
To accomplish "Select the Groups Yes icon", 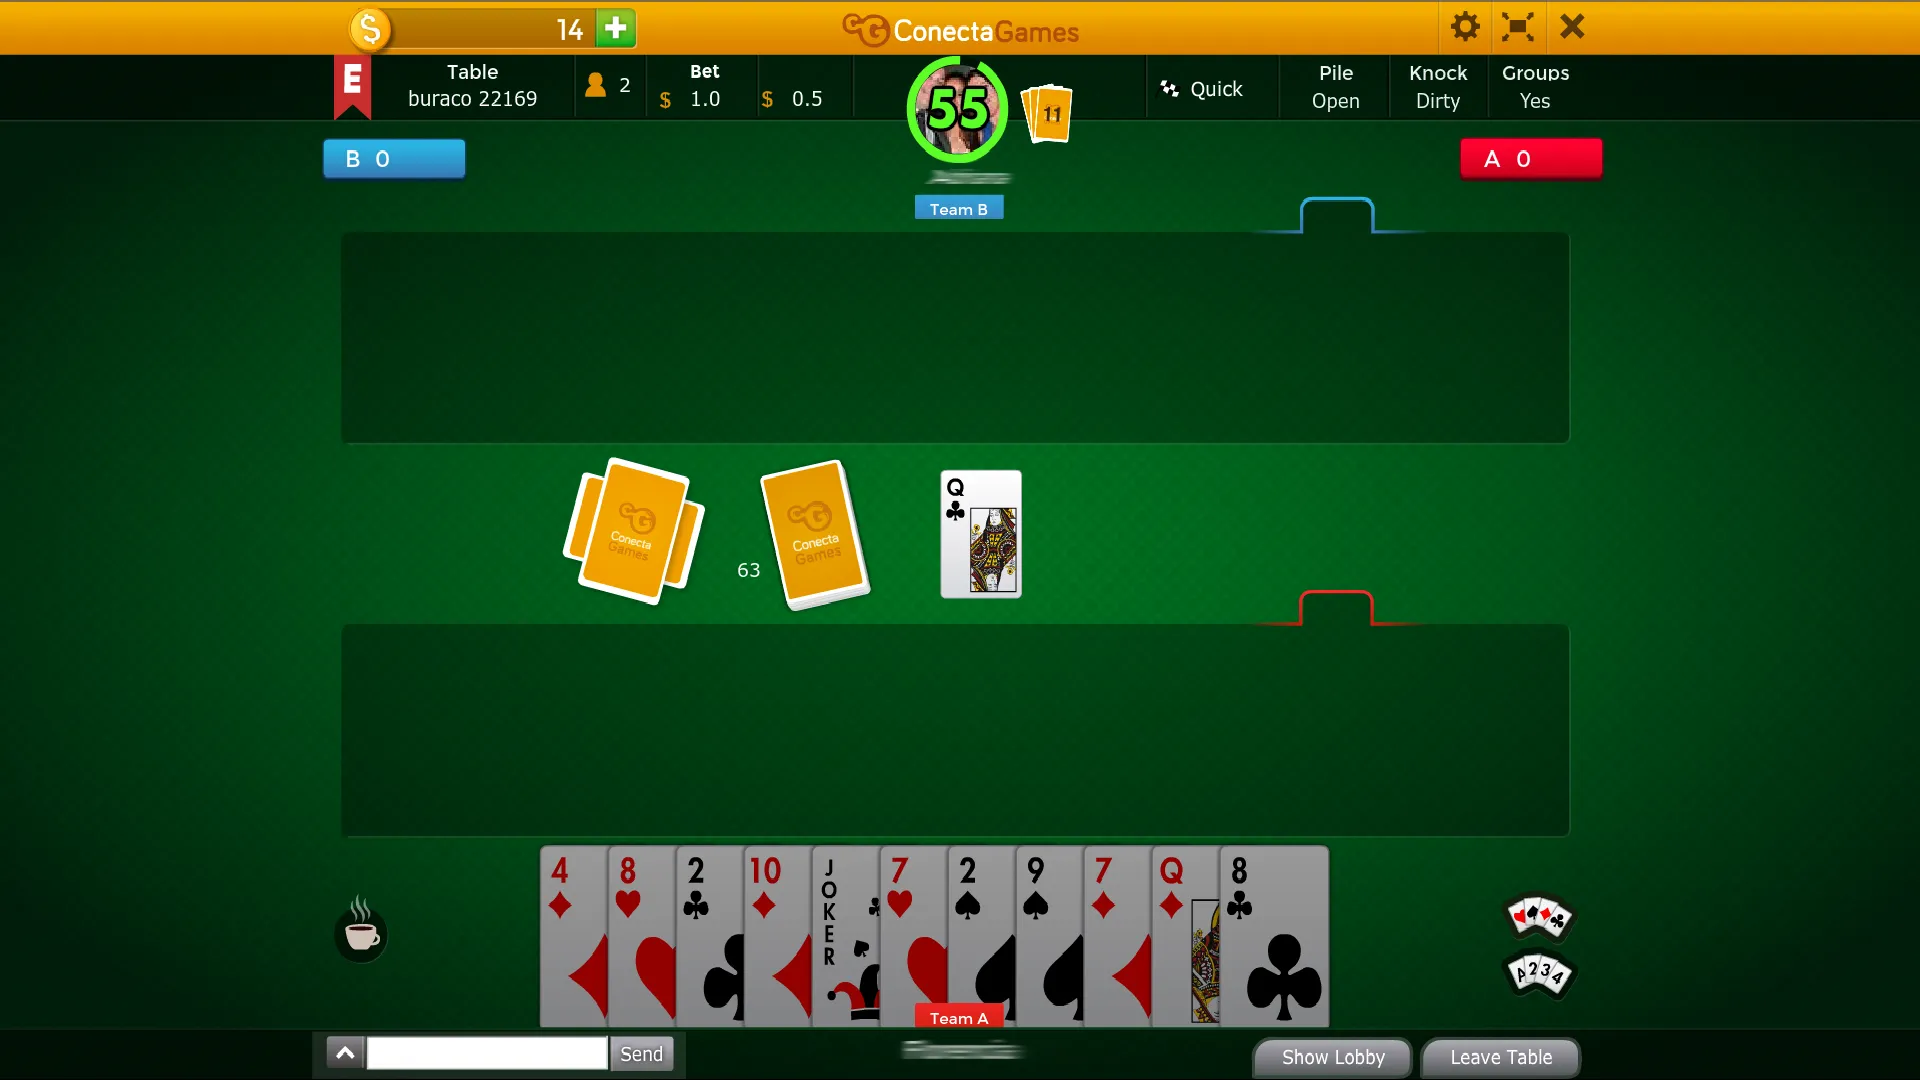I will 1535,86.
